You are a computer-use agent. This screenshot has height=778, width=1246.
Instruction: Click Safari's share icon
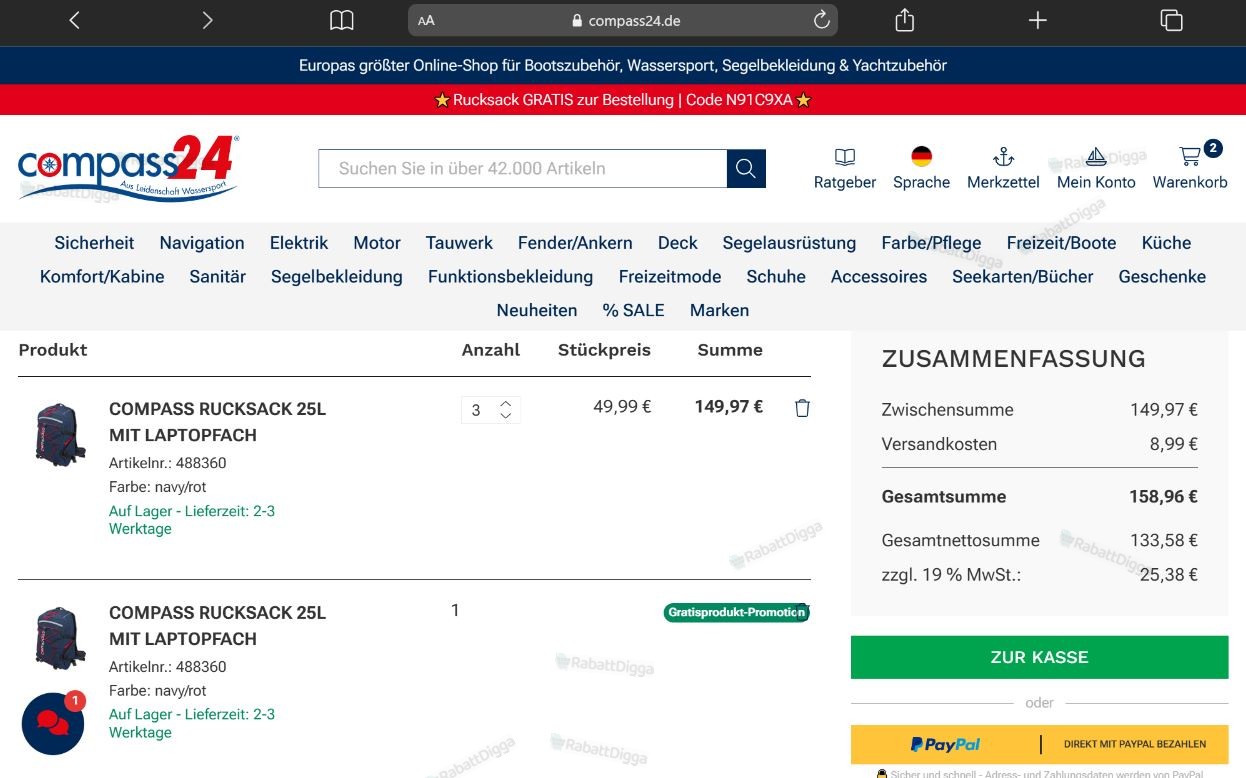coord(904,20)
